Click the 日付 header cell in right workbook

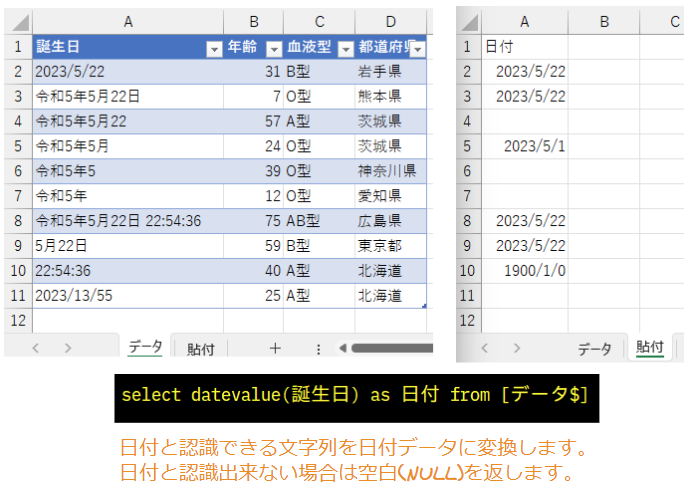click(x=524, y=47)
